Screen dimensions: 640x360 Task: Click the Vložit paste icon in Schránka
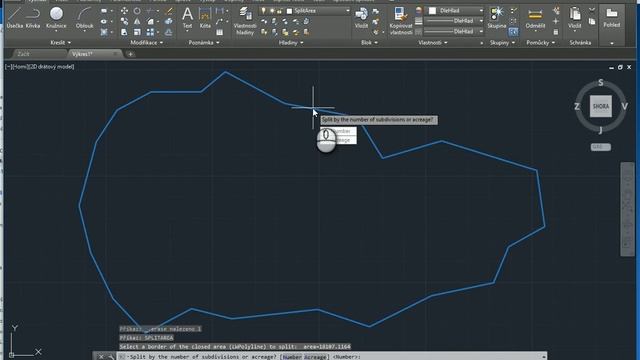(574, 18)
